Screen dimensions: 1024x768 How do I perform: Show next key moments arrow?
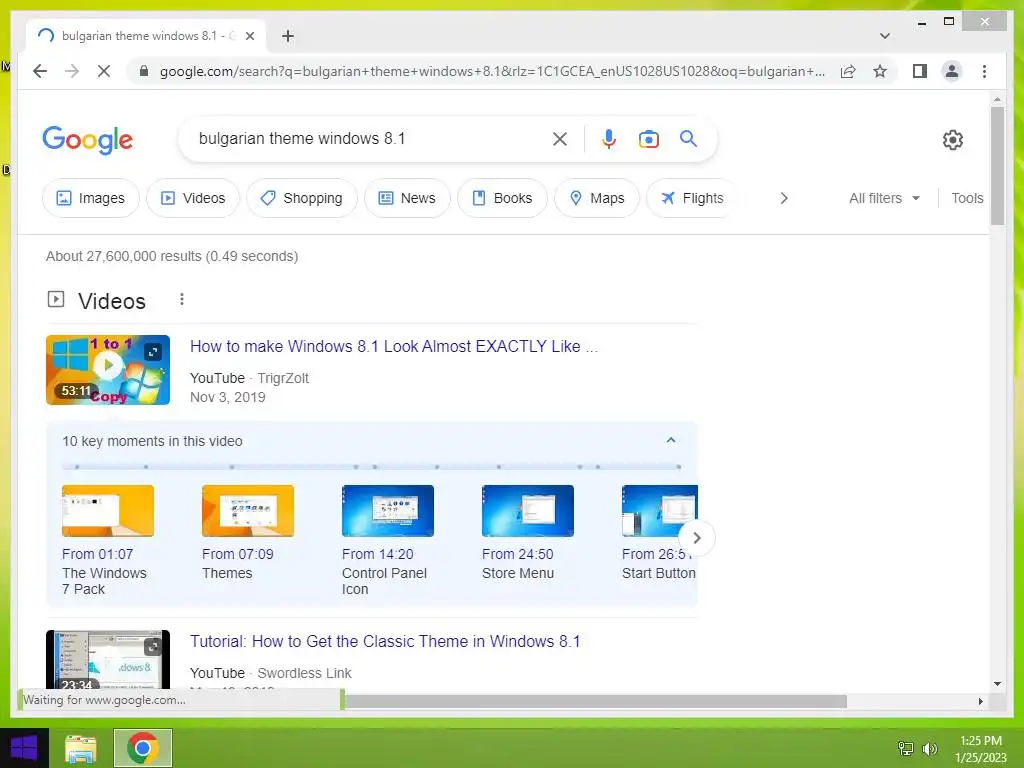point(697,537)
